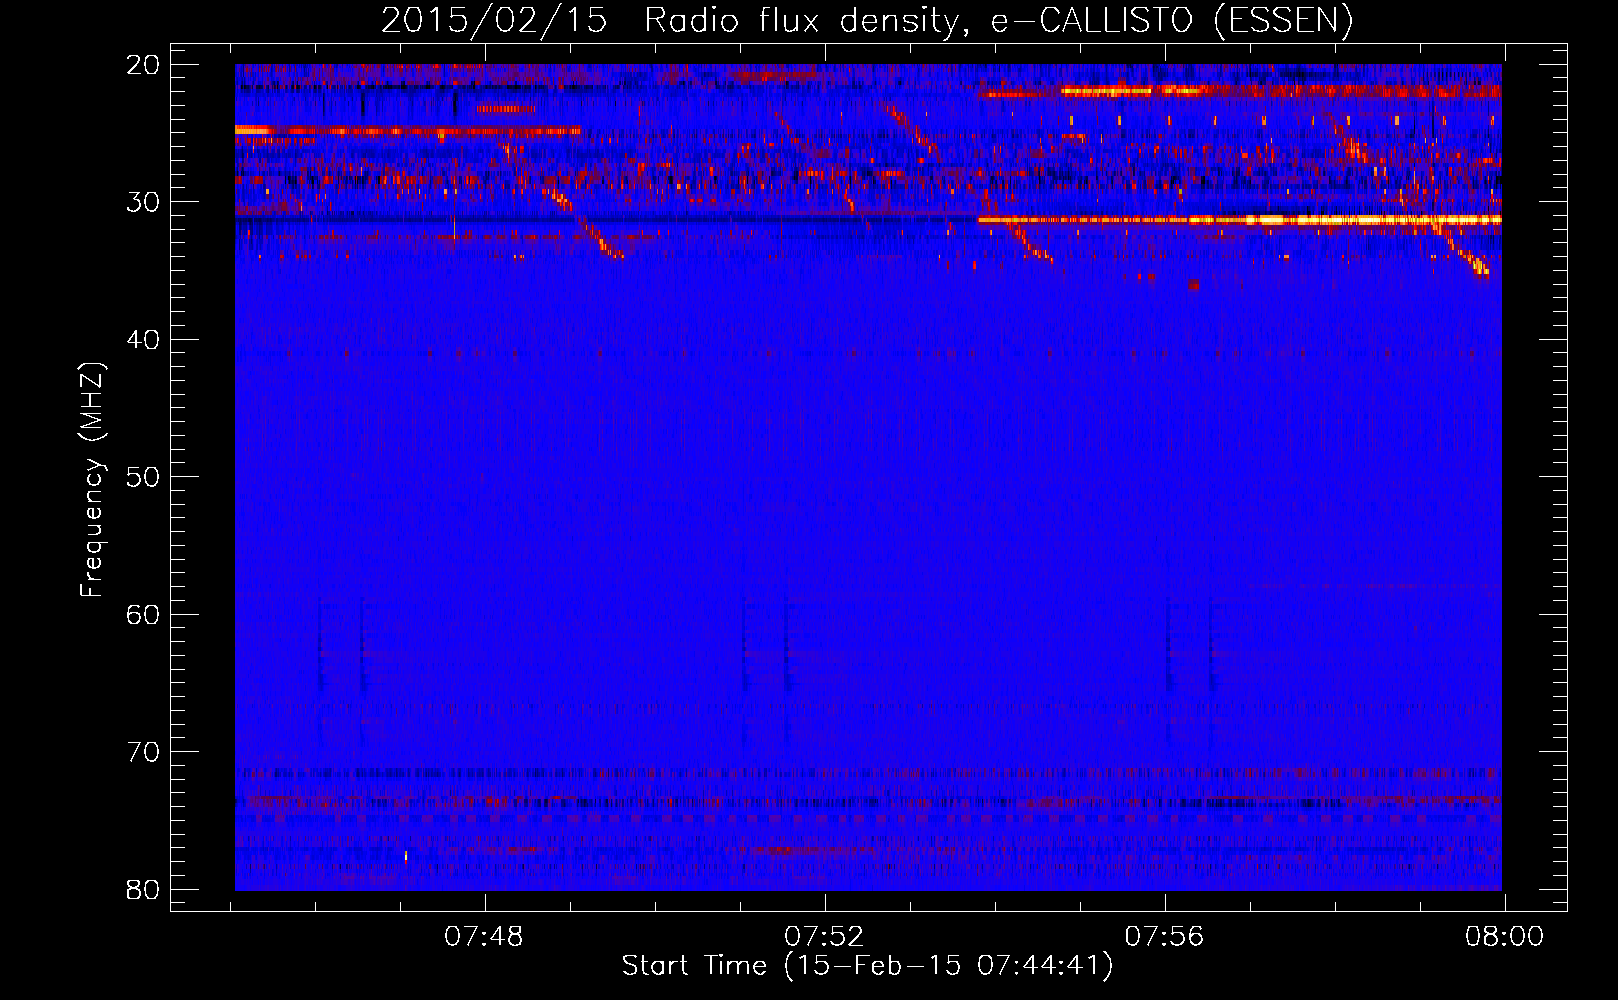Click the 'Start Time (15-Feb-15 07:44:41)' label
This screenshot has width=1618, height=1000.
867,966
